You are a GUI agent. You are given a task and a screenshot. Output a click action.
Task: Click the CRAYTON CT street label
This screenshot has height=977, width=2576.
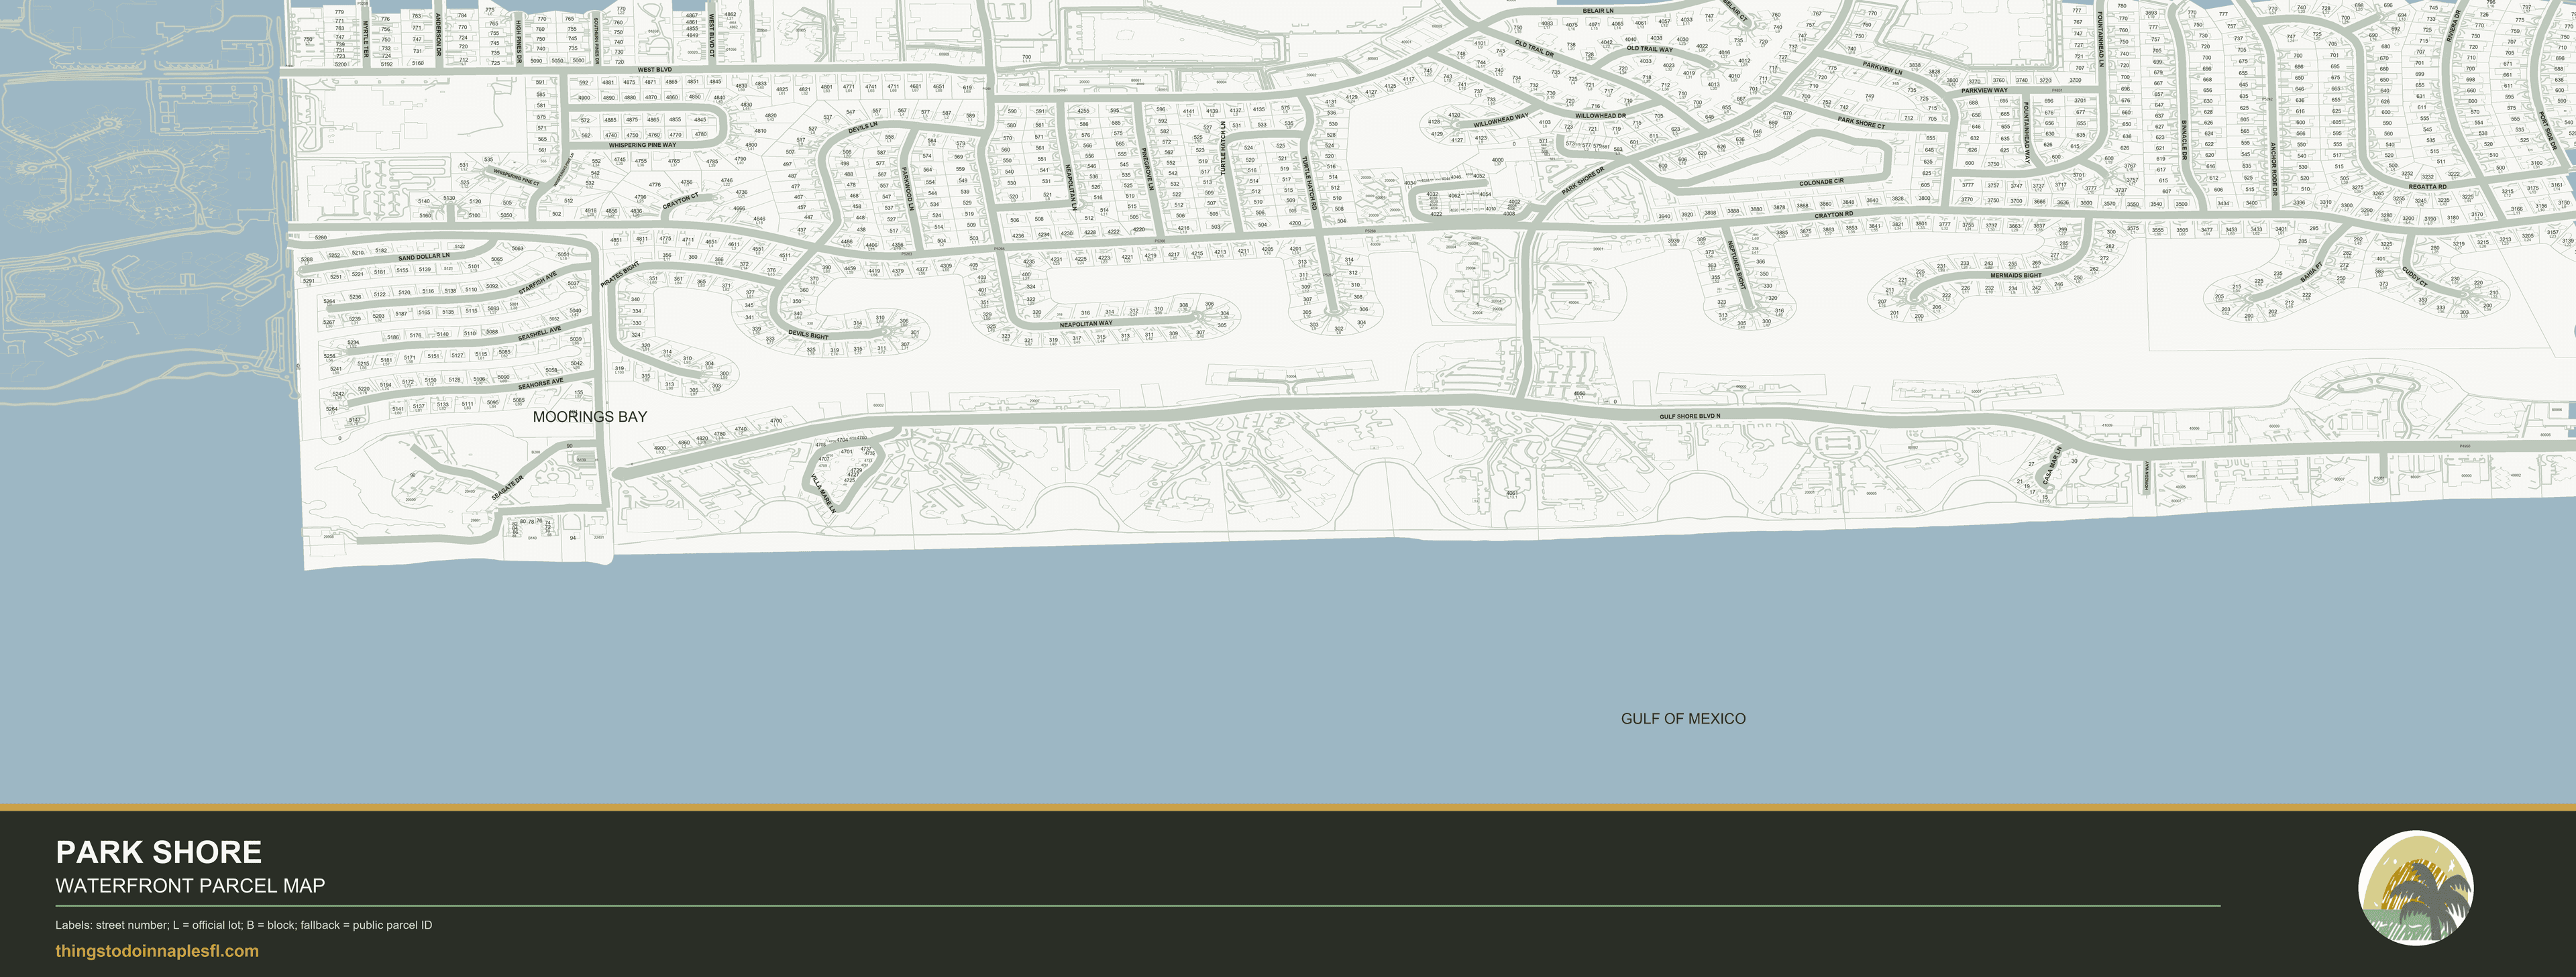tap(681, 200)
